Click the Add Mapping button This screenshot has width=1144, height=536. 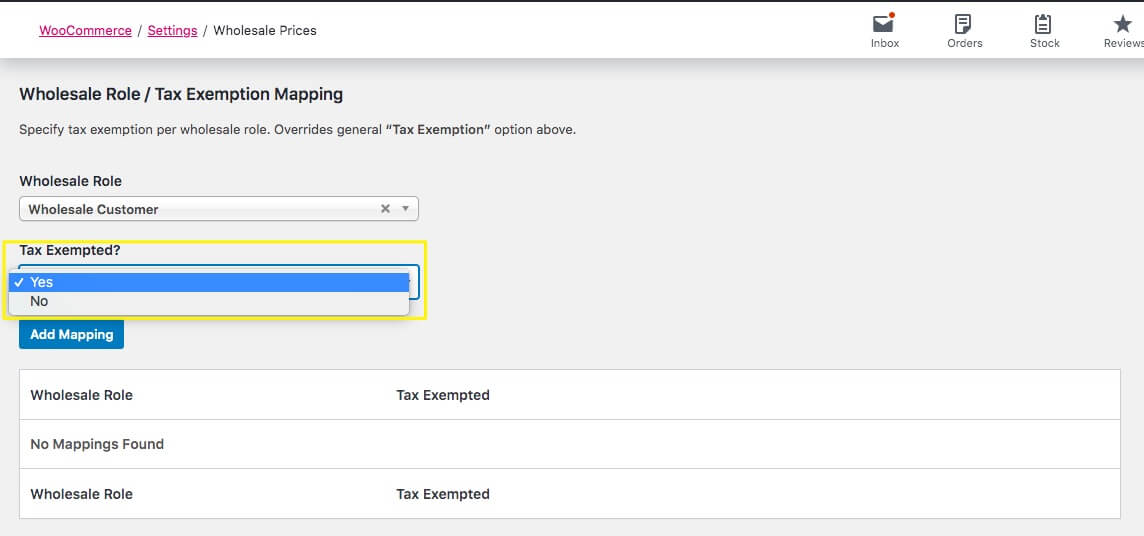pos(71,334)
